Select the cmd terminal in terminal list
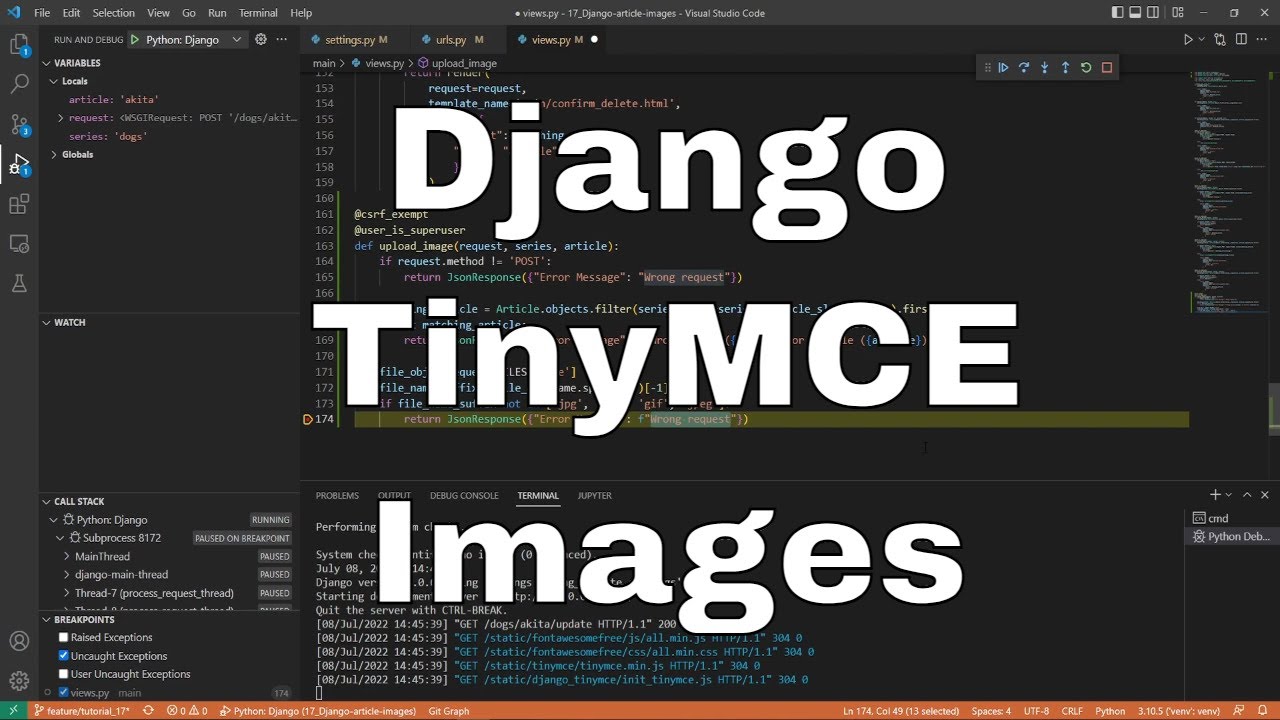The image size is (1280, 720). (1217, 518)
